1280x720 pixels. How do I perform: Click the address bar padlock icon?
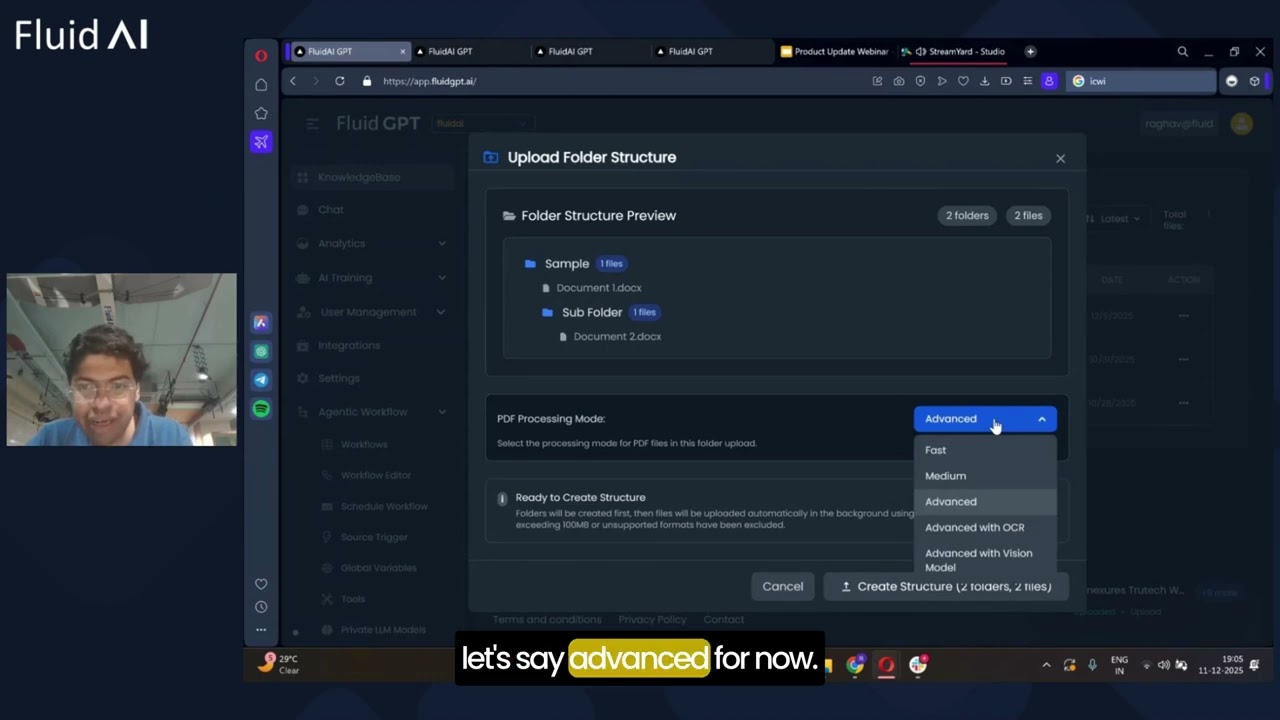(367, 81)
